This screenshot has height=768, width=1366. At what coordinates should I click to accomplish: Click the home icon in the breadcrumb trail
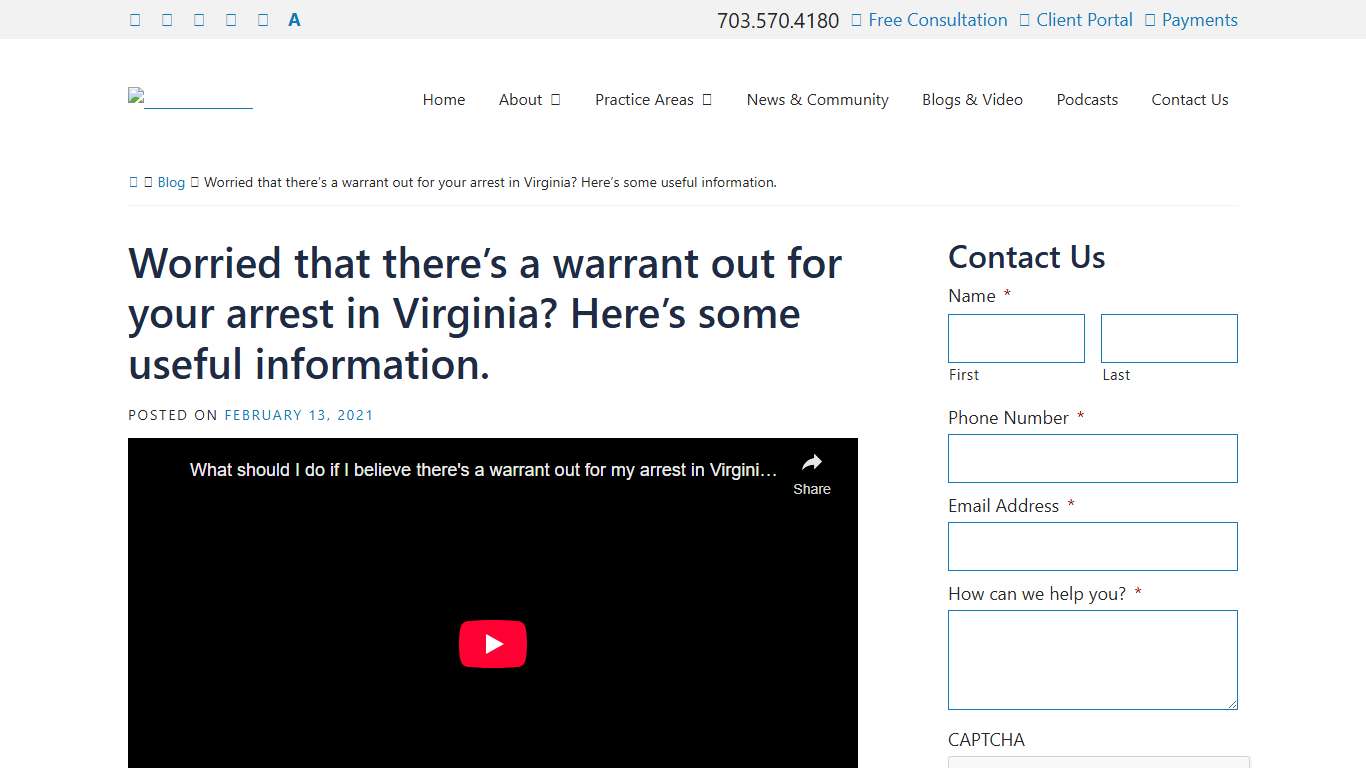click(133, 182)
